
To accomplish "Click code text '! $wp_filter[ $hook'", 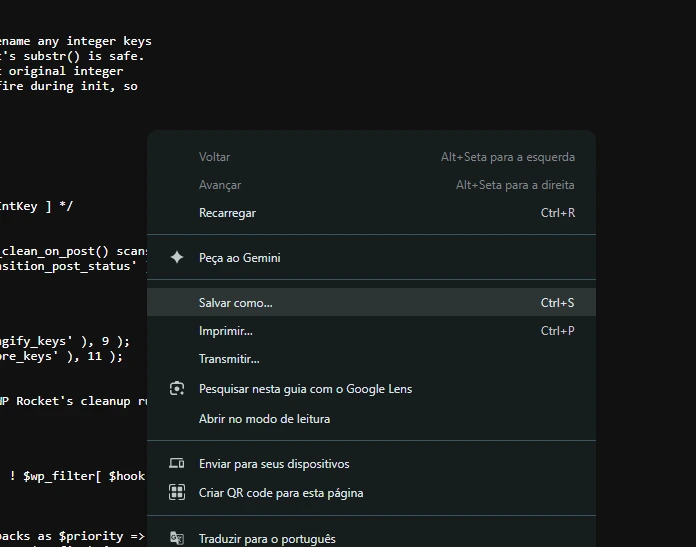I will pyautogui.click(x=77, y=476).
